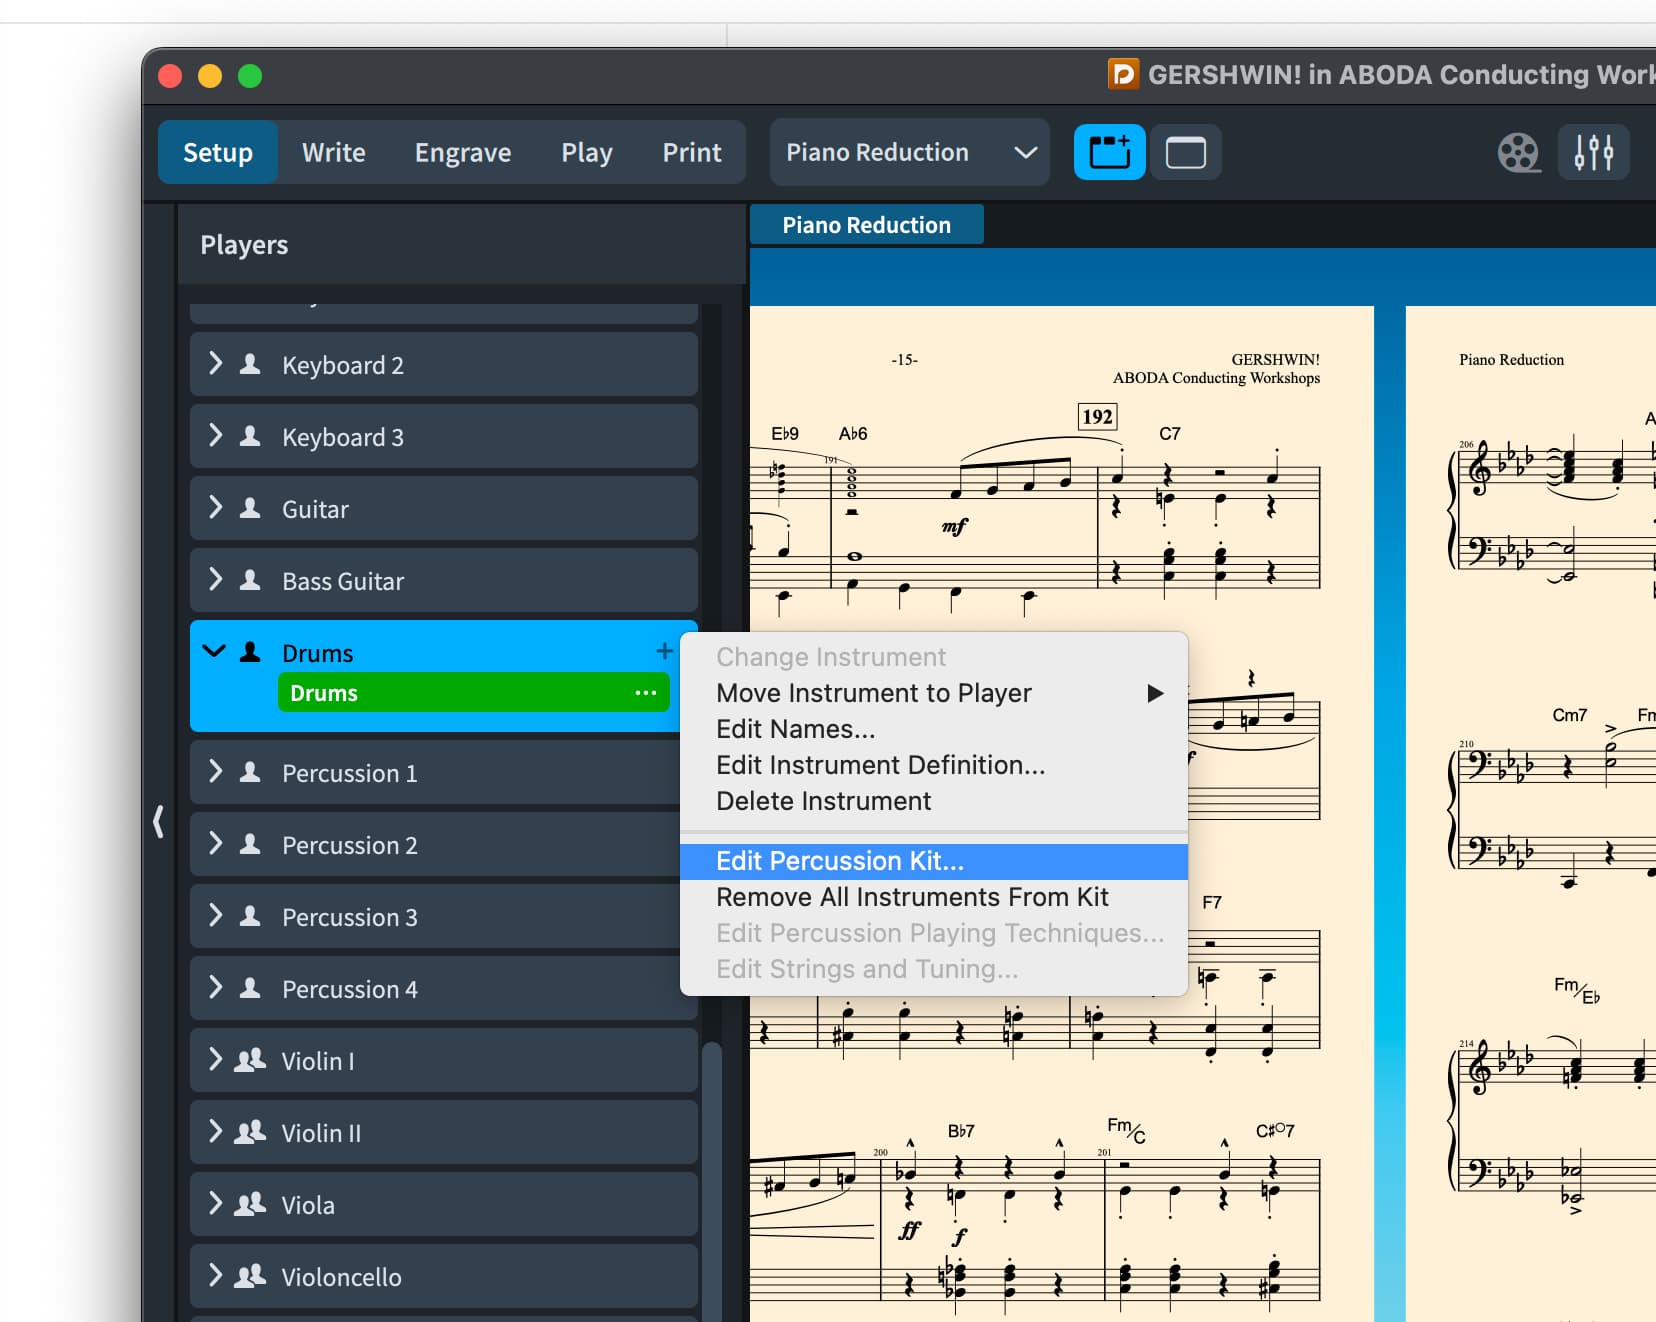Click the Percussion 4 player icon
The height and width of the screenshot is (1322, 1656).
pos(250,988)
